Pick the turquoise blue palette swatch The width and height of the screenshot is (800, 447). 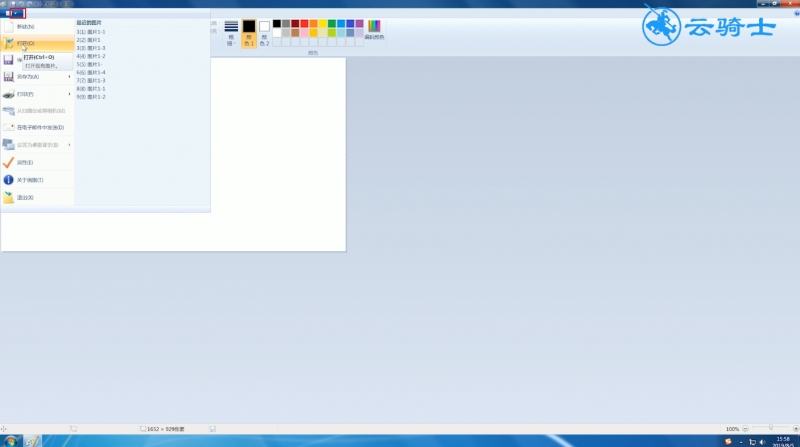point(341,23)
